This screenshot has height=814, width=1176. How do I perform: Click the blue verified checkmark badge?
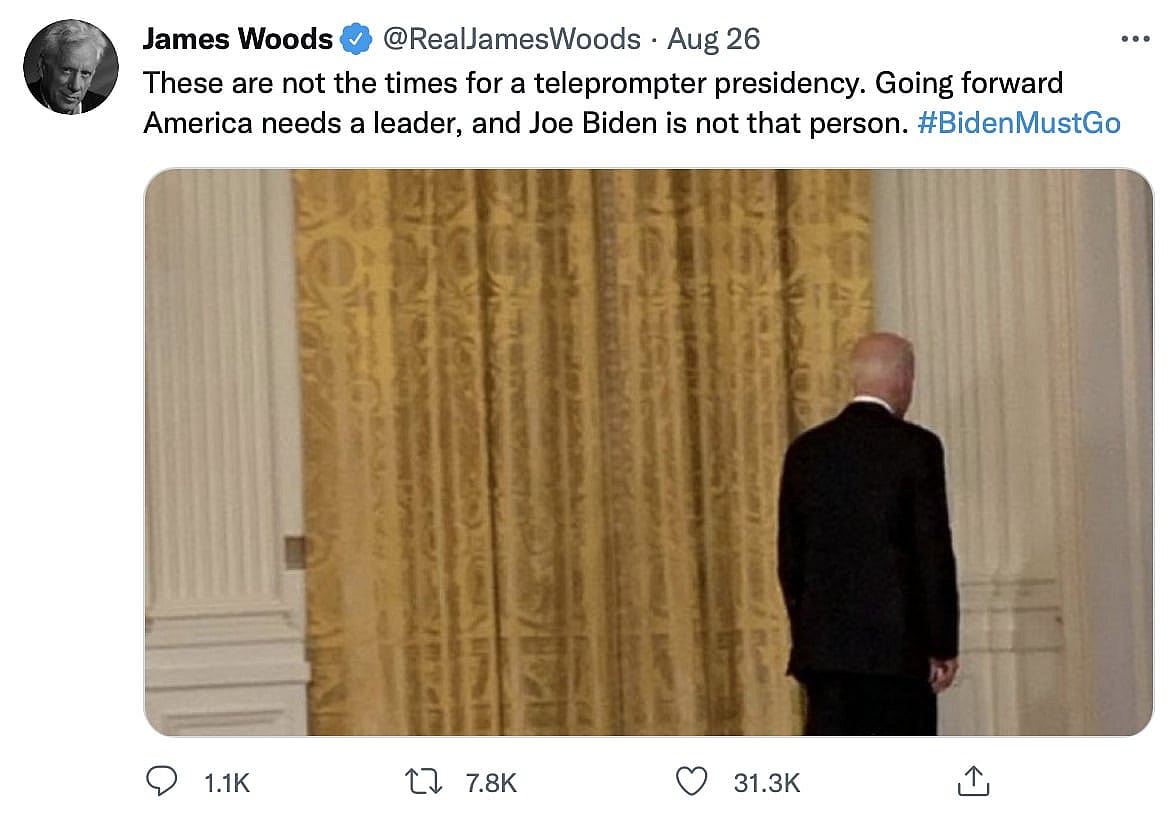coord(356,39)
